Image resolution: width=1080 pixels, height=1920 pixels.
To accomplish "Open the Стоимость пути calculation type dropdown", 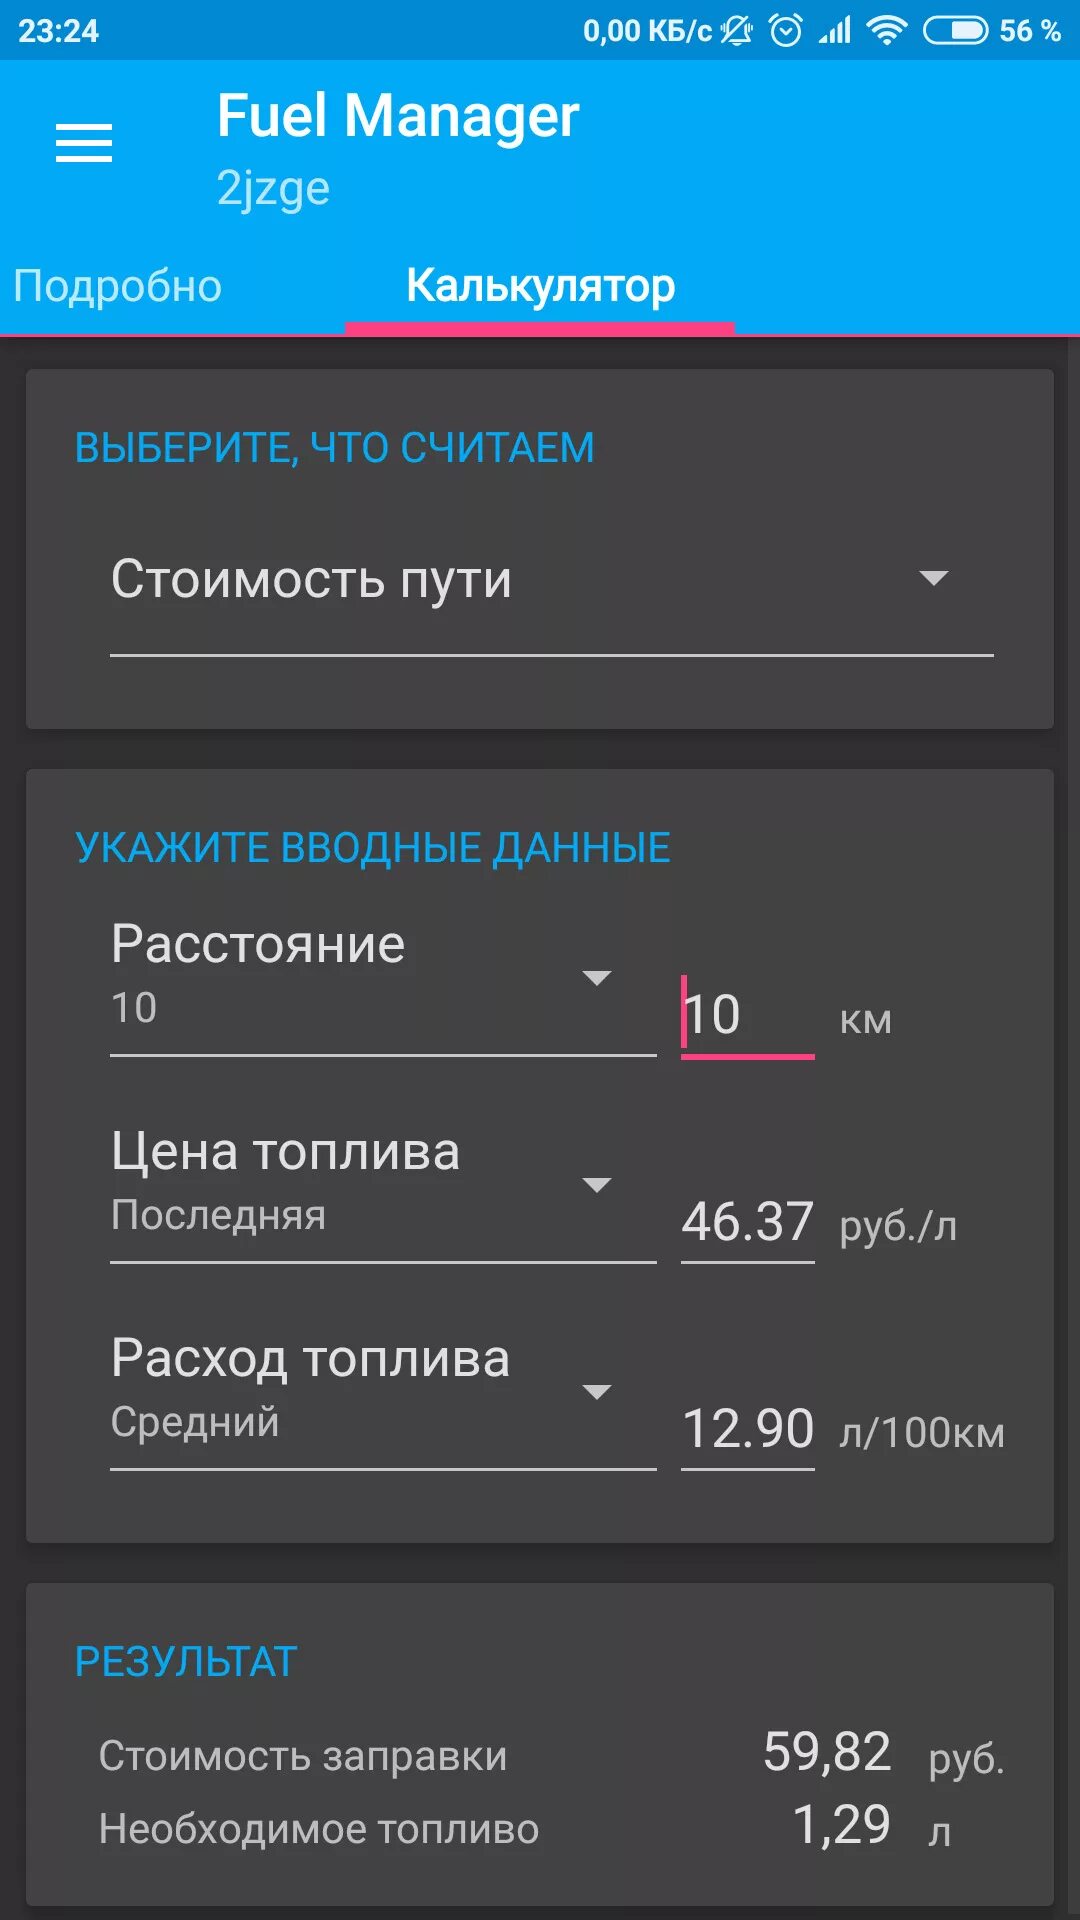I will pyautogui.click(x=550, y=580).
